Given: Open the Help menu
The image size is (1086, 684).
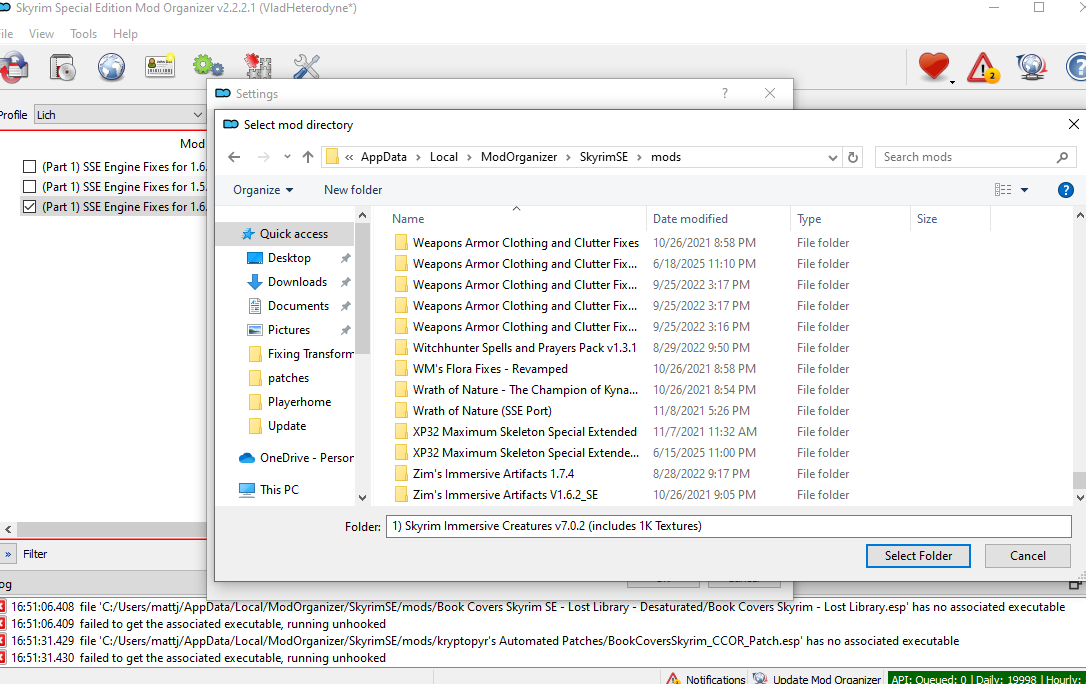Looking at the screenshot, I should (125, 33).
